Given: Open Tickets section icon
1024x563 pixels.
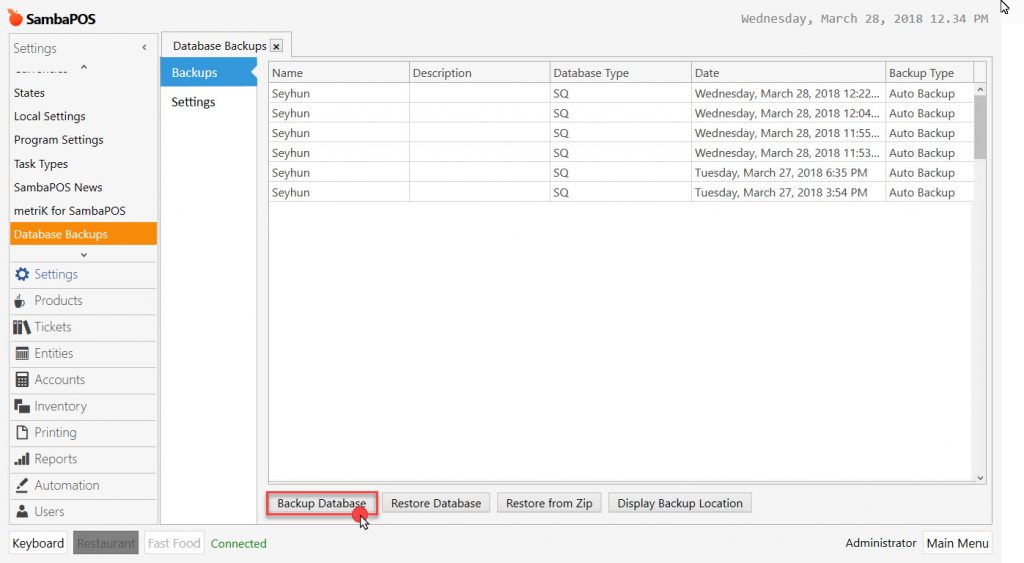Looking at the screenshot, I should point(22,327).
